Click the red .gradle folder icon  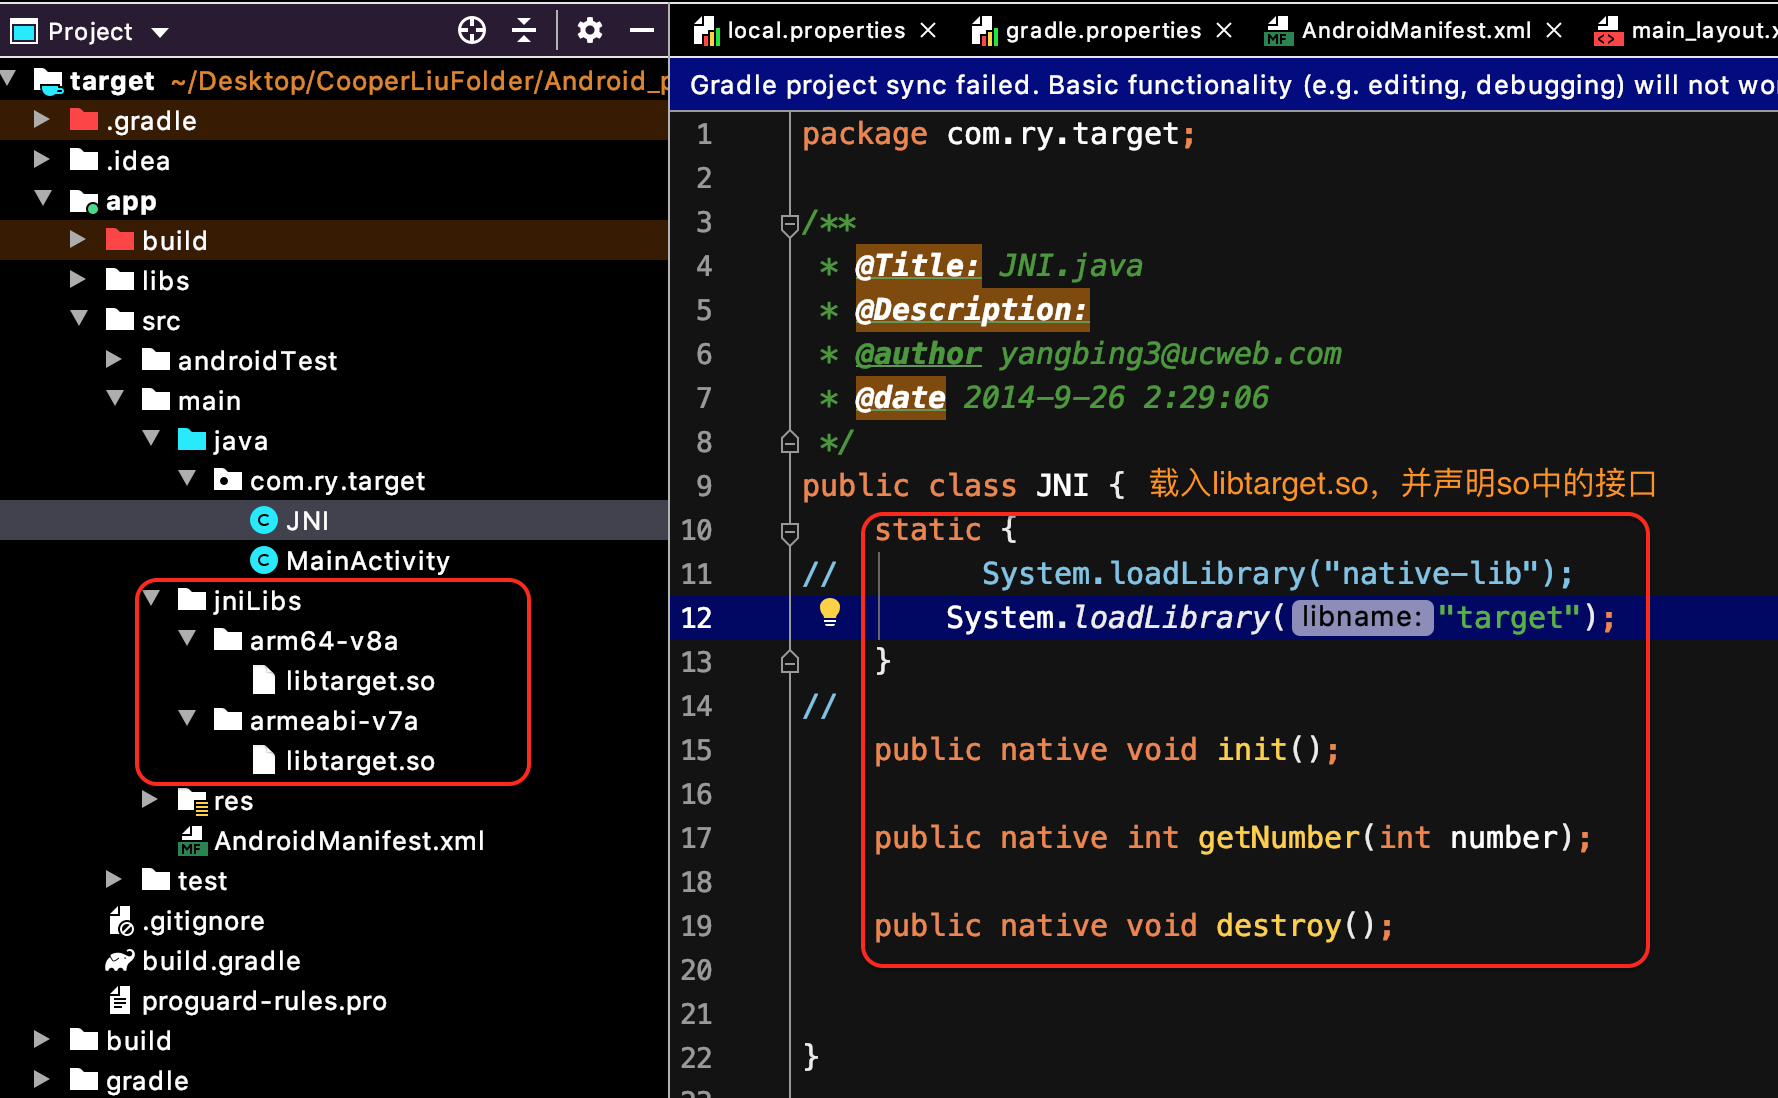[x=84, y=119]
